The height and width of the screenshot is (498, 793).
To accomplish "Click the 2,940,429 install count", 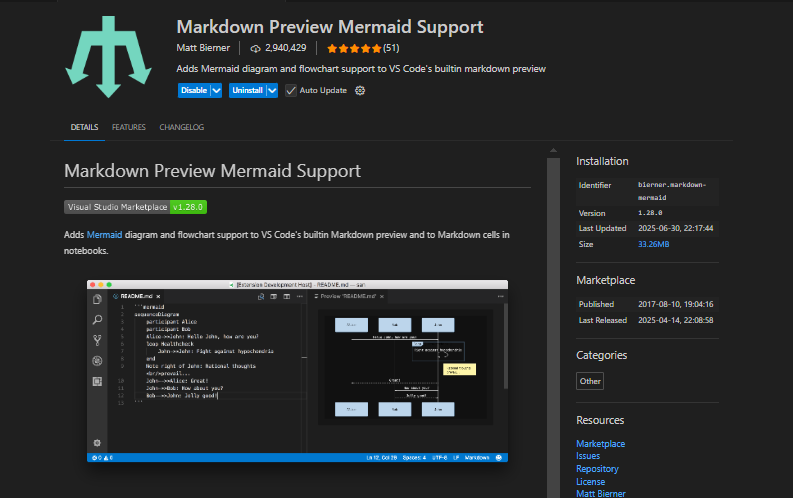I will [x=286, y=48].
